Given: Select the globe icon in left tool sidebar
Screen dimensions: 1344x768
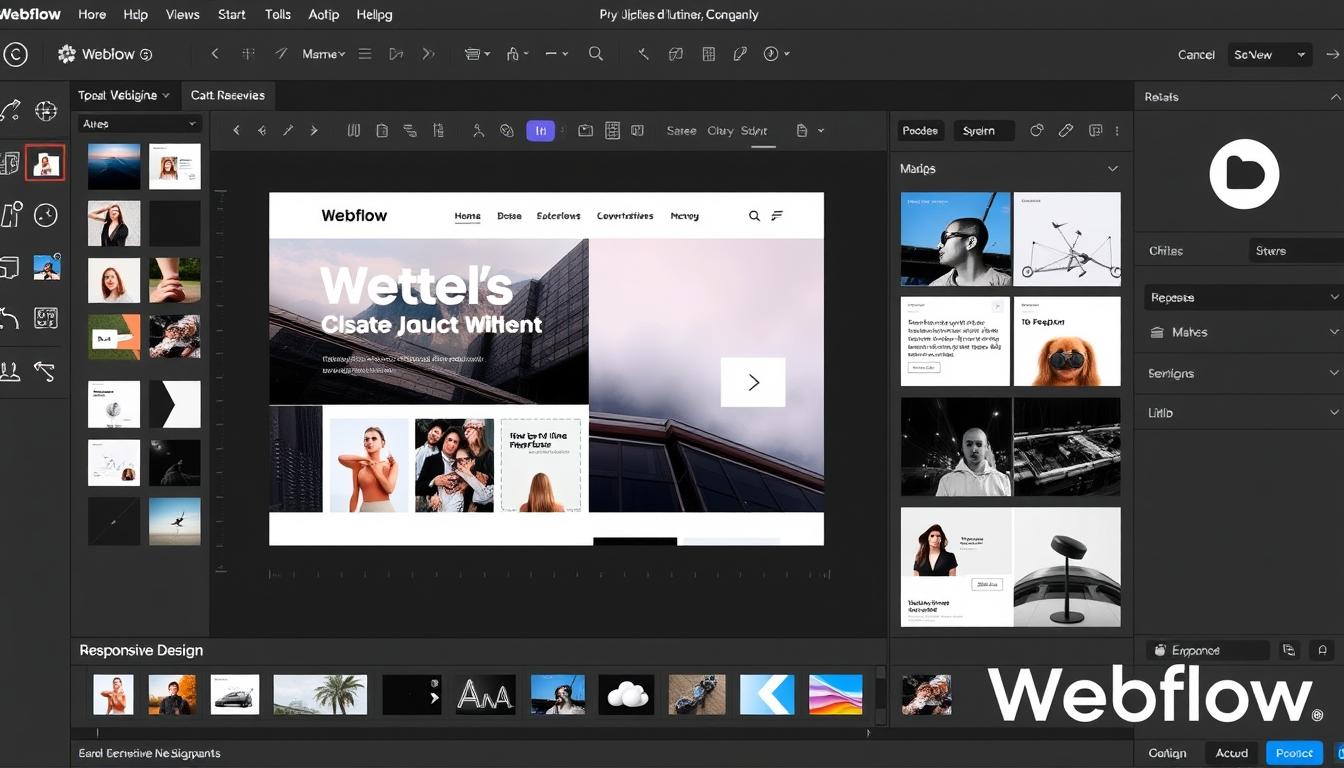Looking at the screenshot, I should point(46,110).
